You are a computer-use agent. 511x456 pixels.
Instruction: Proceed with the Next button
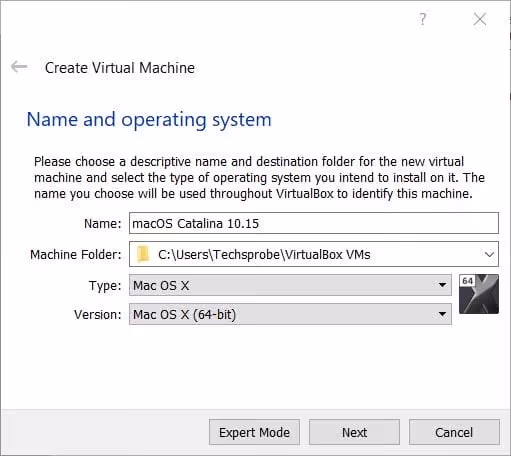tap(354, 432)
